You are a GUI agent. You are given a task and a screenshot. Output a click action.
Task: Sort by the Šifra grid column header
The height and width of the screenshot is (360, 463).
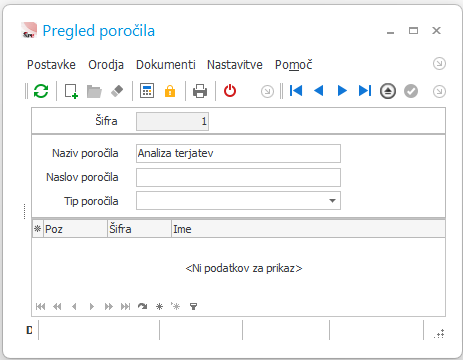(139, 229)
